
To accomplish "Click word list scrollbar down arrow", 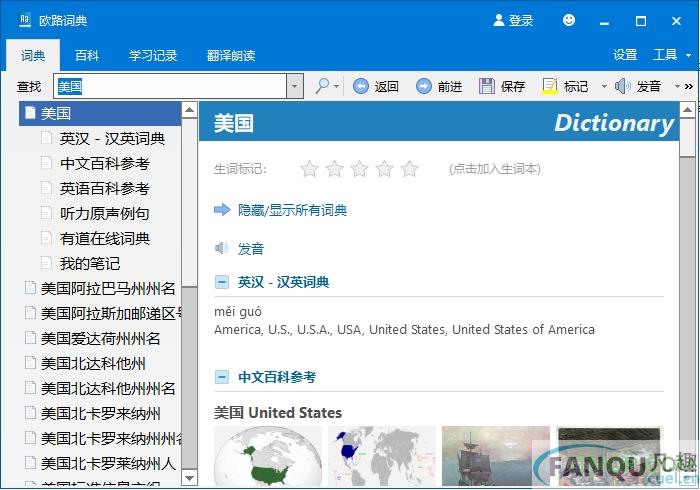I will pos(189,478).
